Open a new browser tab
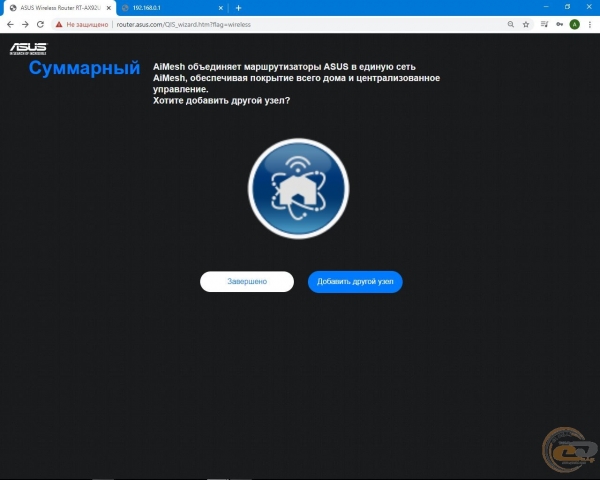Image resolution: width=600 pixels, height=480 pixels. click(238, 8)
